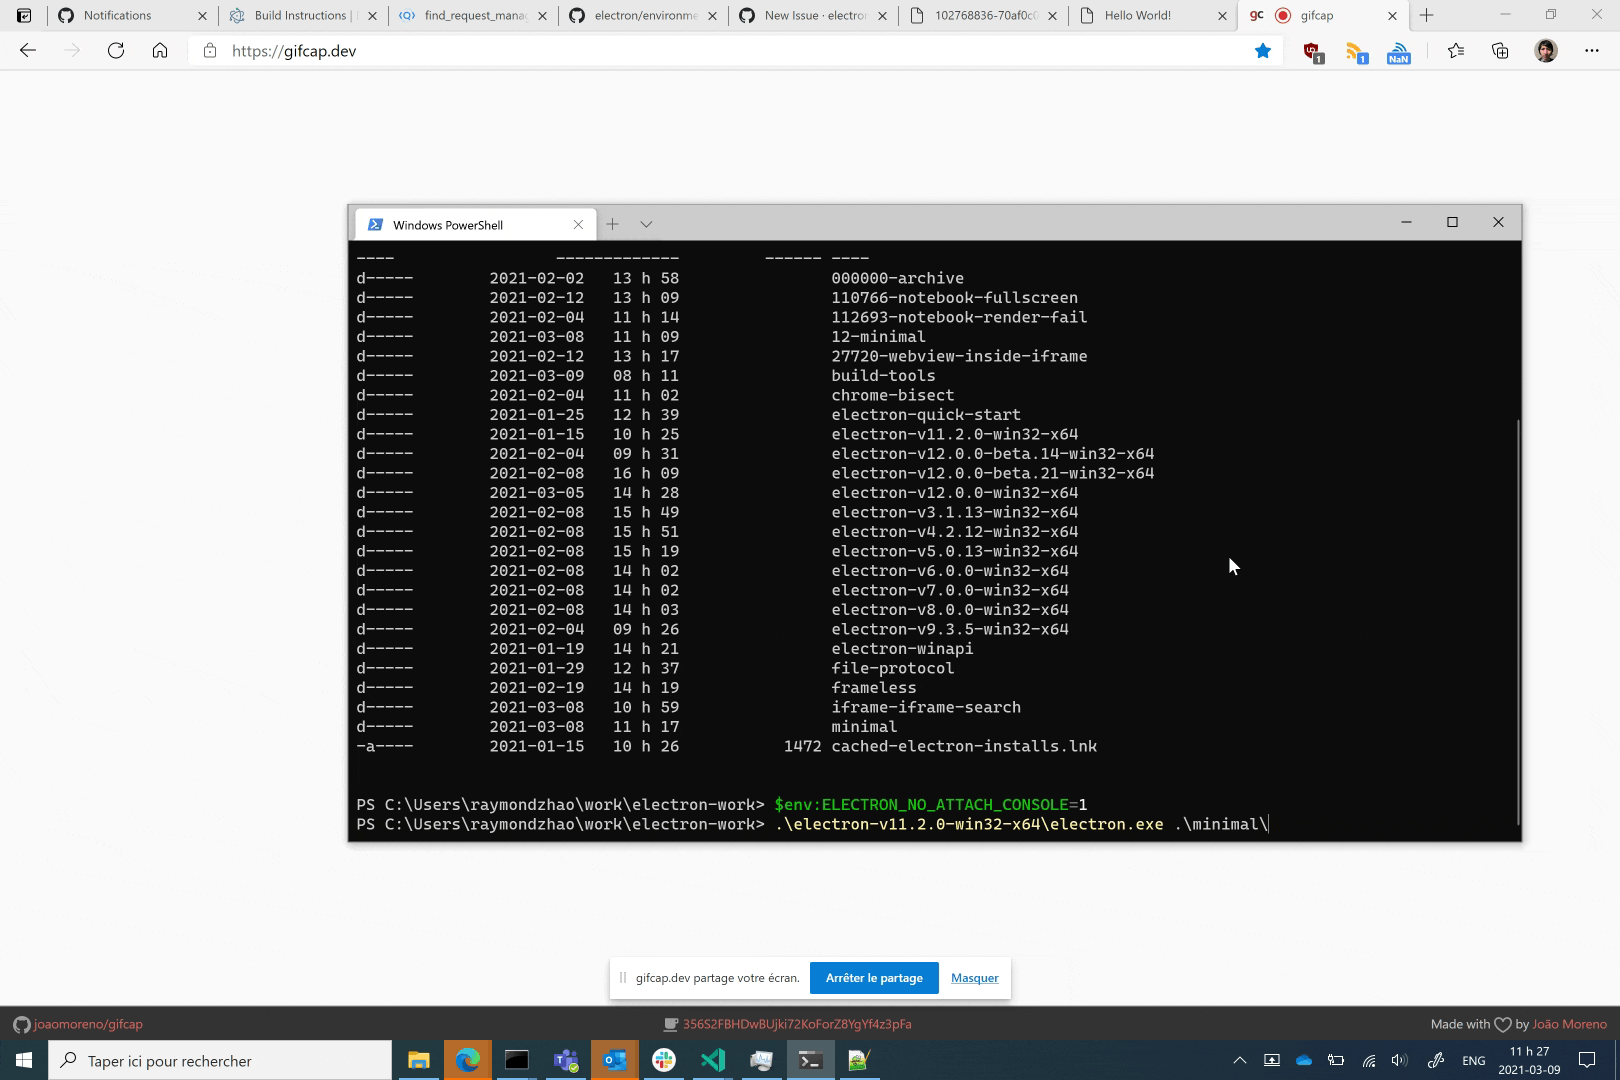Screen dimensions: 1620x1080
Task: Open the new-tab dropdown in PowerShell window
Action: [x=645, y=224]
